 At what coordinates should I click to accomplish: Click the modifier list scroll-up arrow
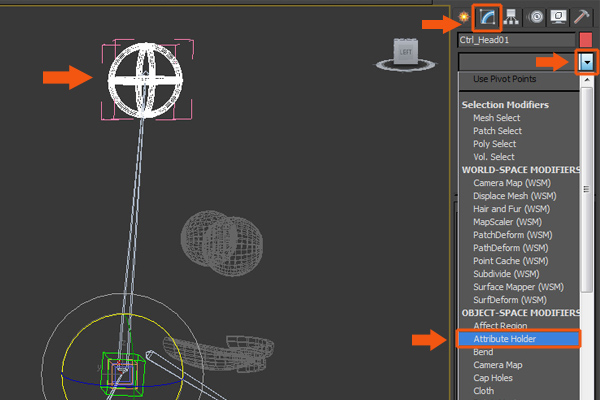pos(587,80)
